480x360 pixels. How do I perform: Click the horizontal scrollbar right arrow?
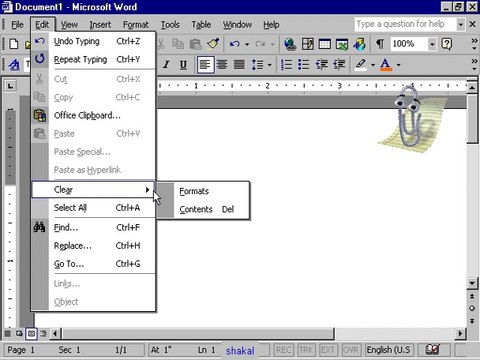point(460,333)
